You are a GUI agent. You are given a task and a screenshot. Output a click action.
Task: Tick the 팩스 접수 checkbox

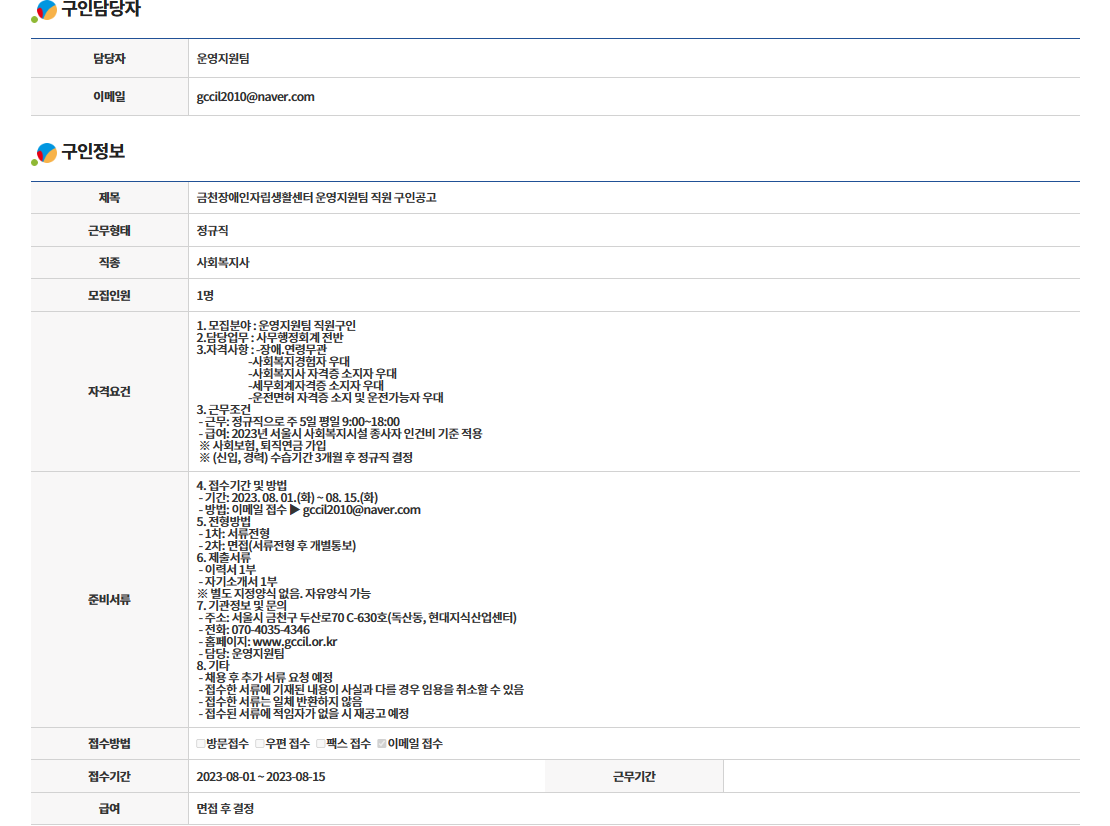tap(321, 744)
